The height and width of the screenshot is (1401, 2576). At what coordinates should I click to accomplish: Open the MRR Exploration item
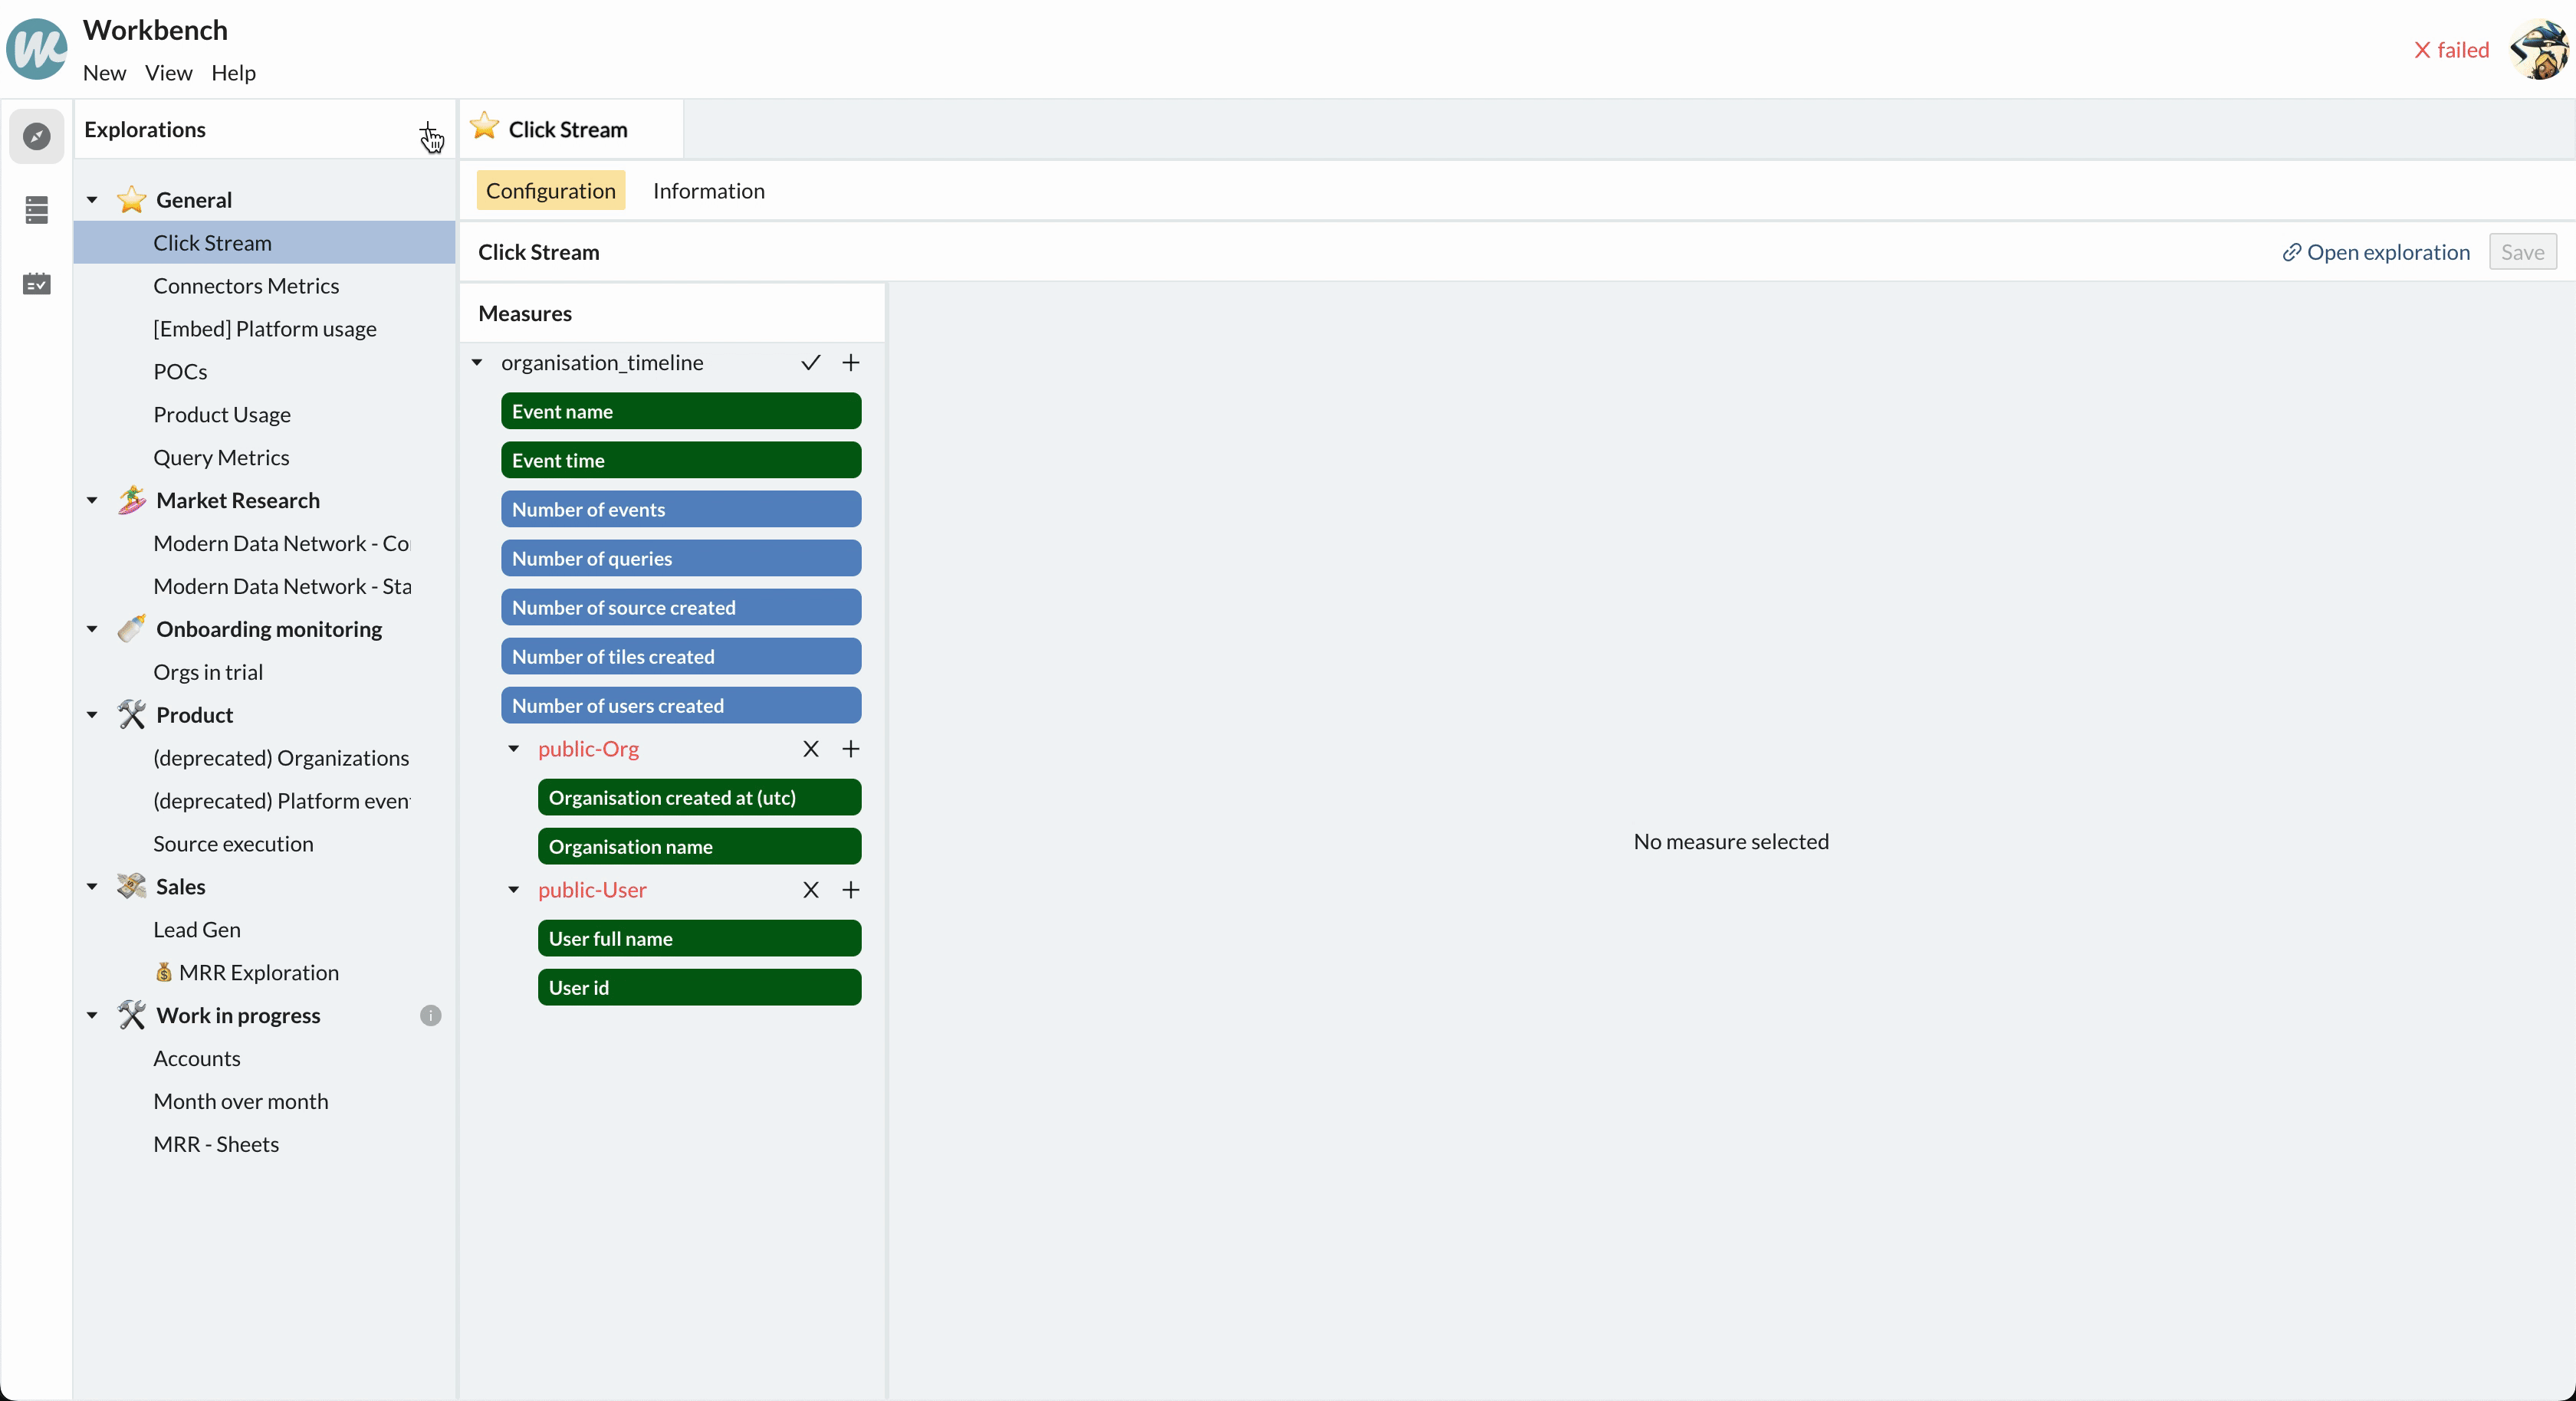coord(258,973)
